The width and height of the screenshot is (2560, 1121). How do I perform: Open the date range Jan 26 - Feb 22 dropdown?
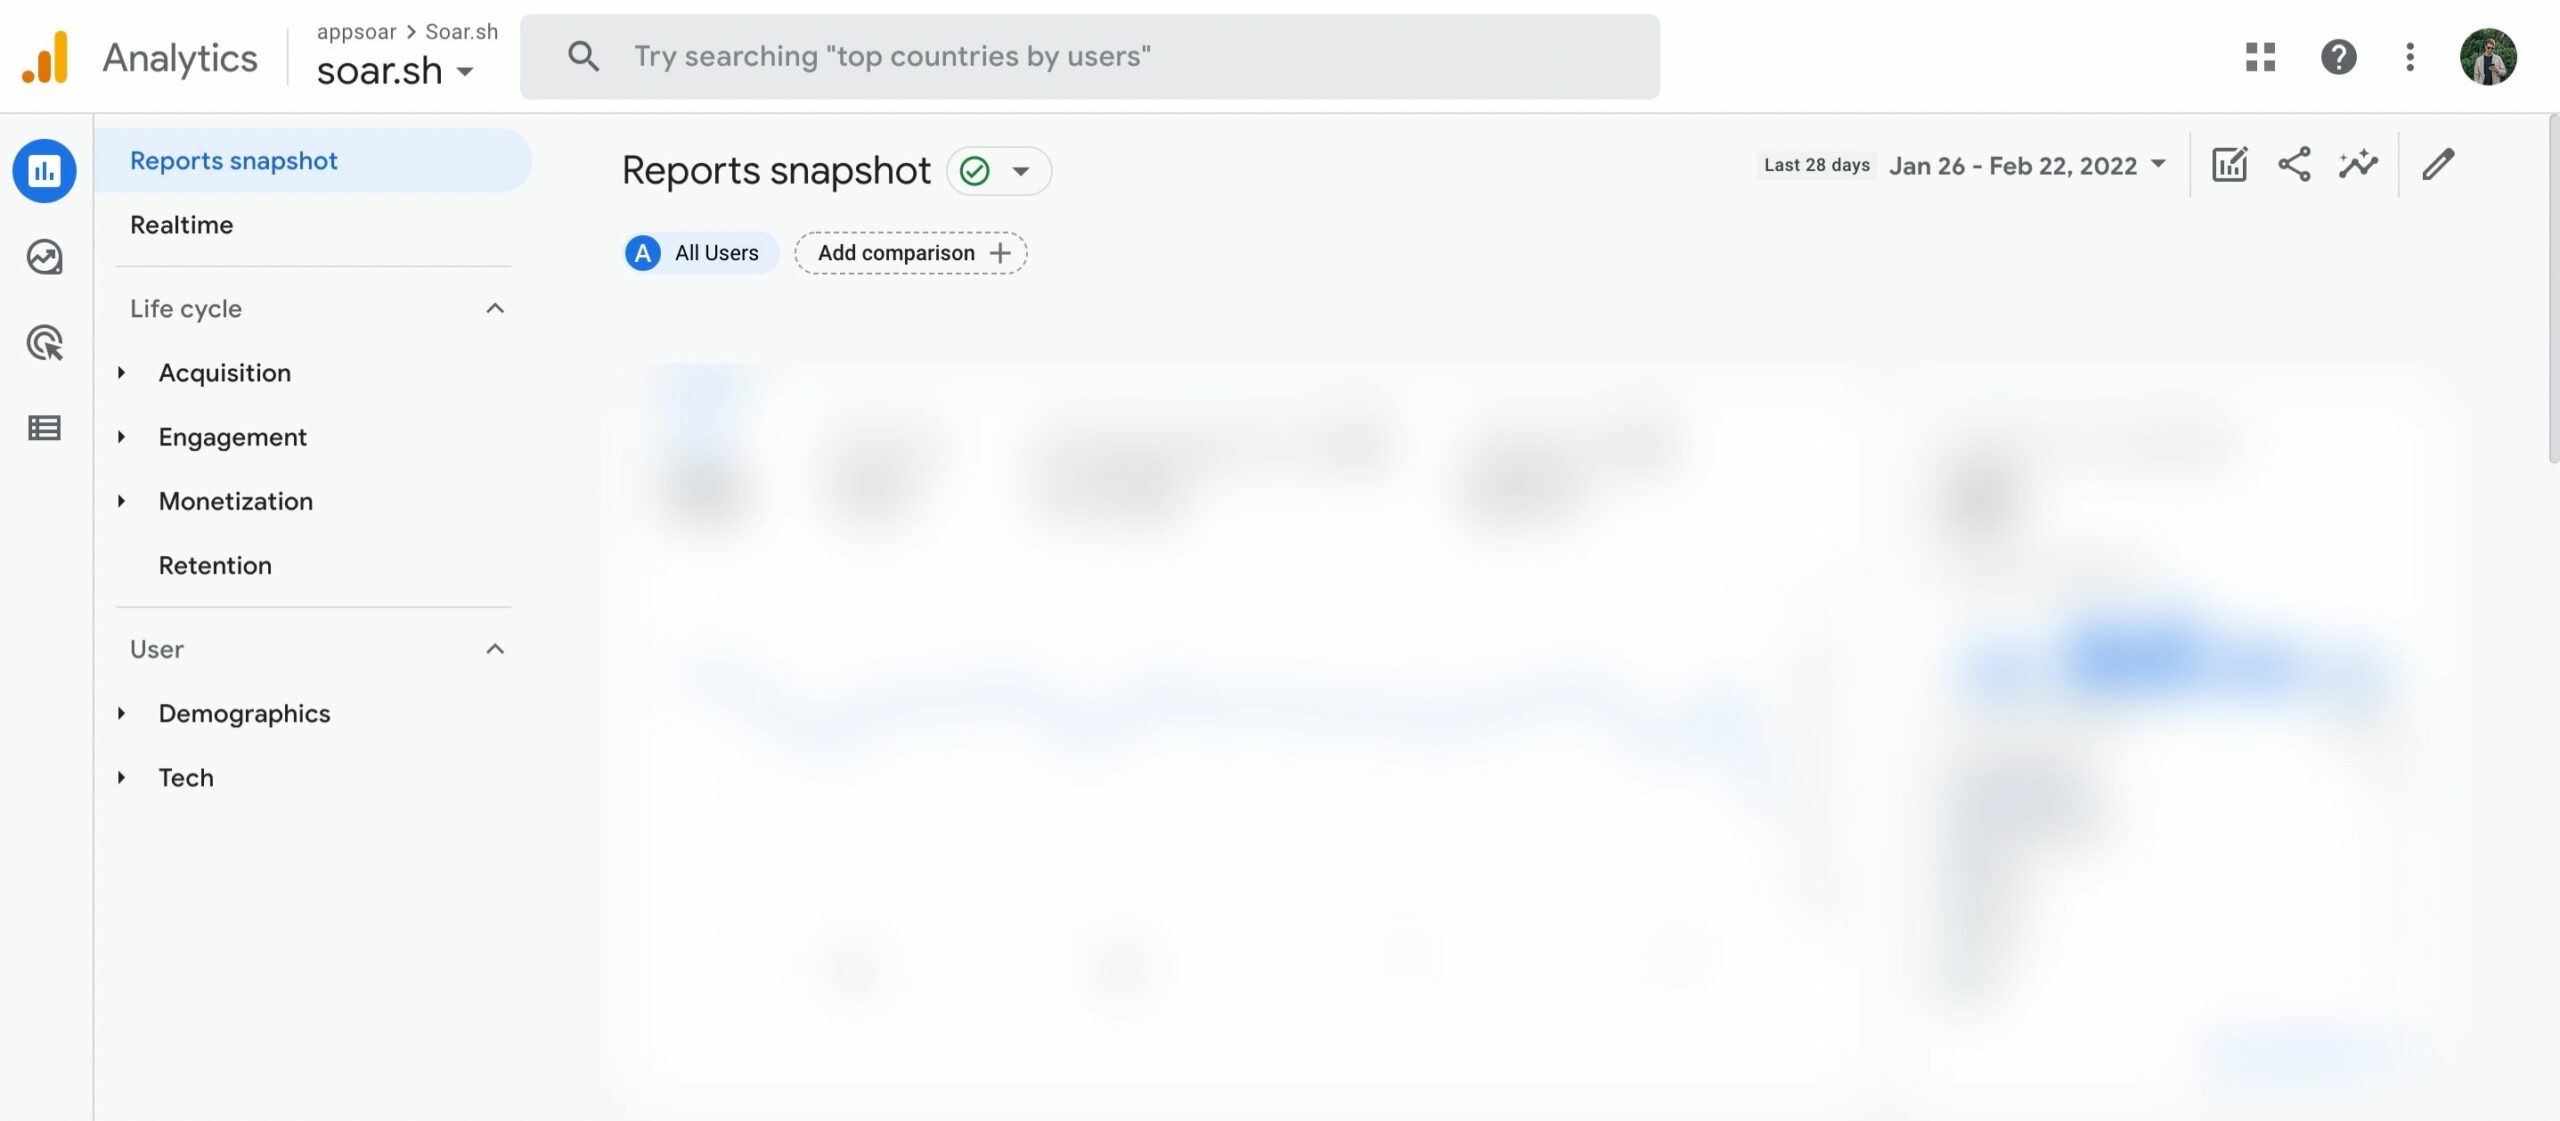2021,163
